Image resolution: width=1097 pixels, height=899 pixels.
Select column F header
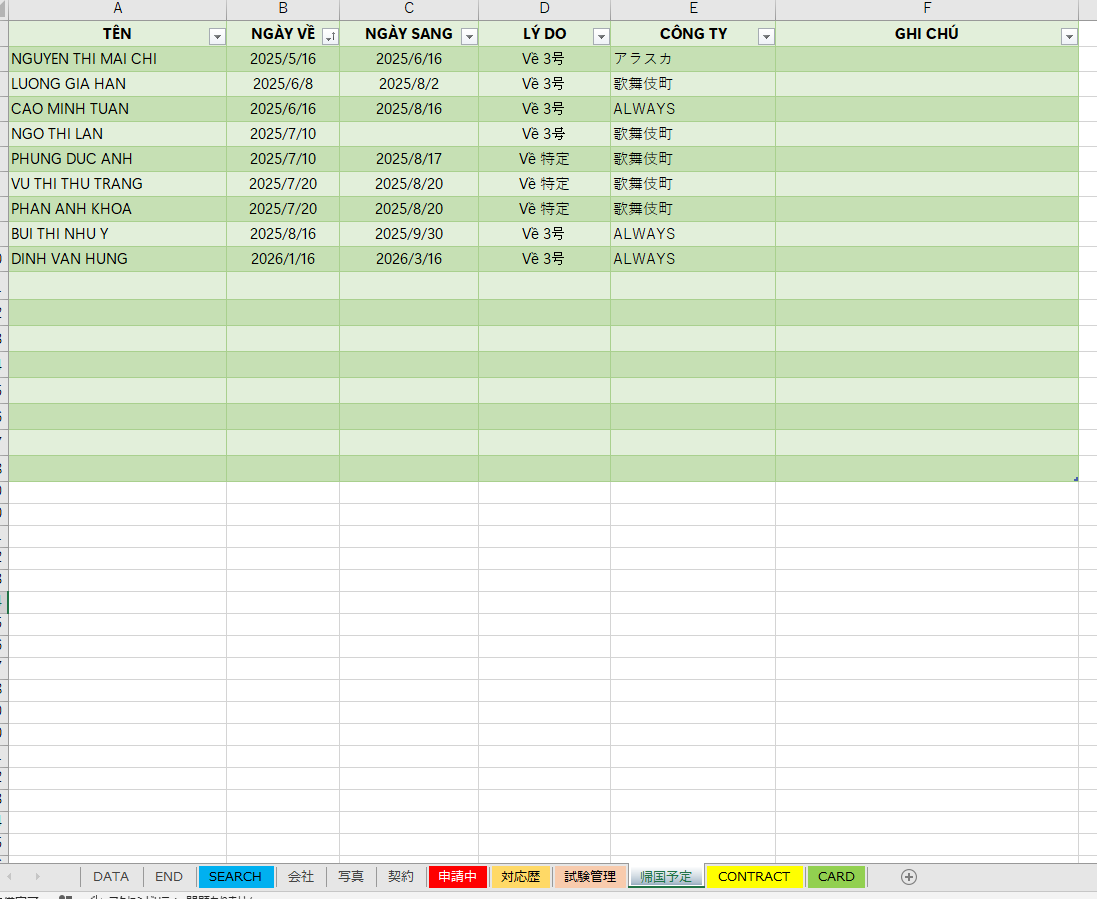click(926, 9)
